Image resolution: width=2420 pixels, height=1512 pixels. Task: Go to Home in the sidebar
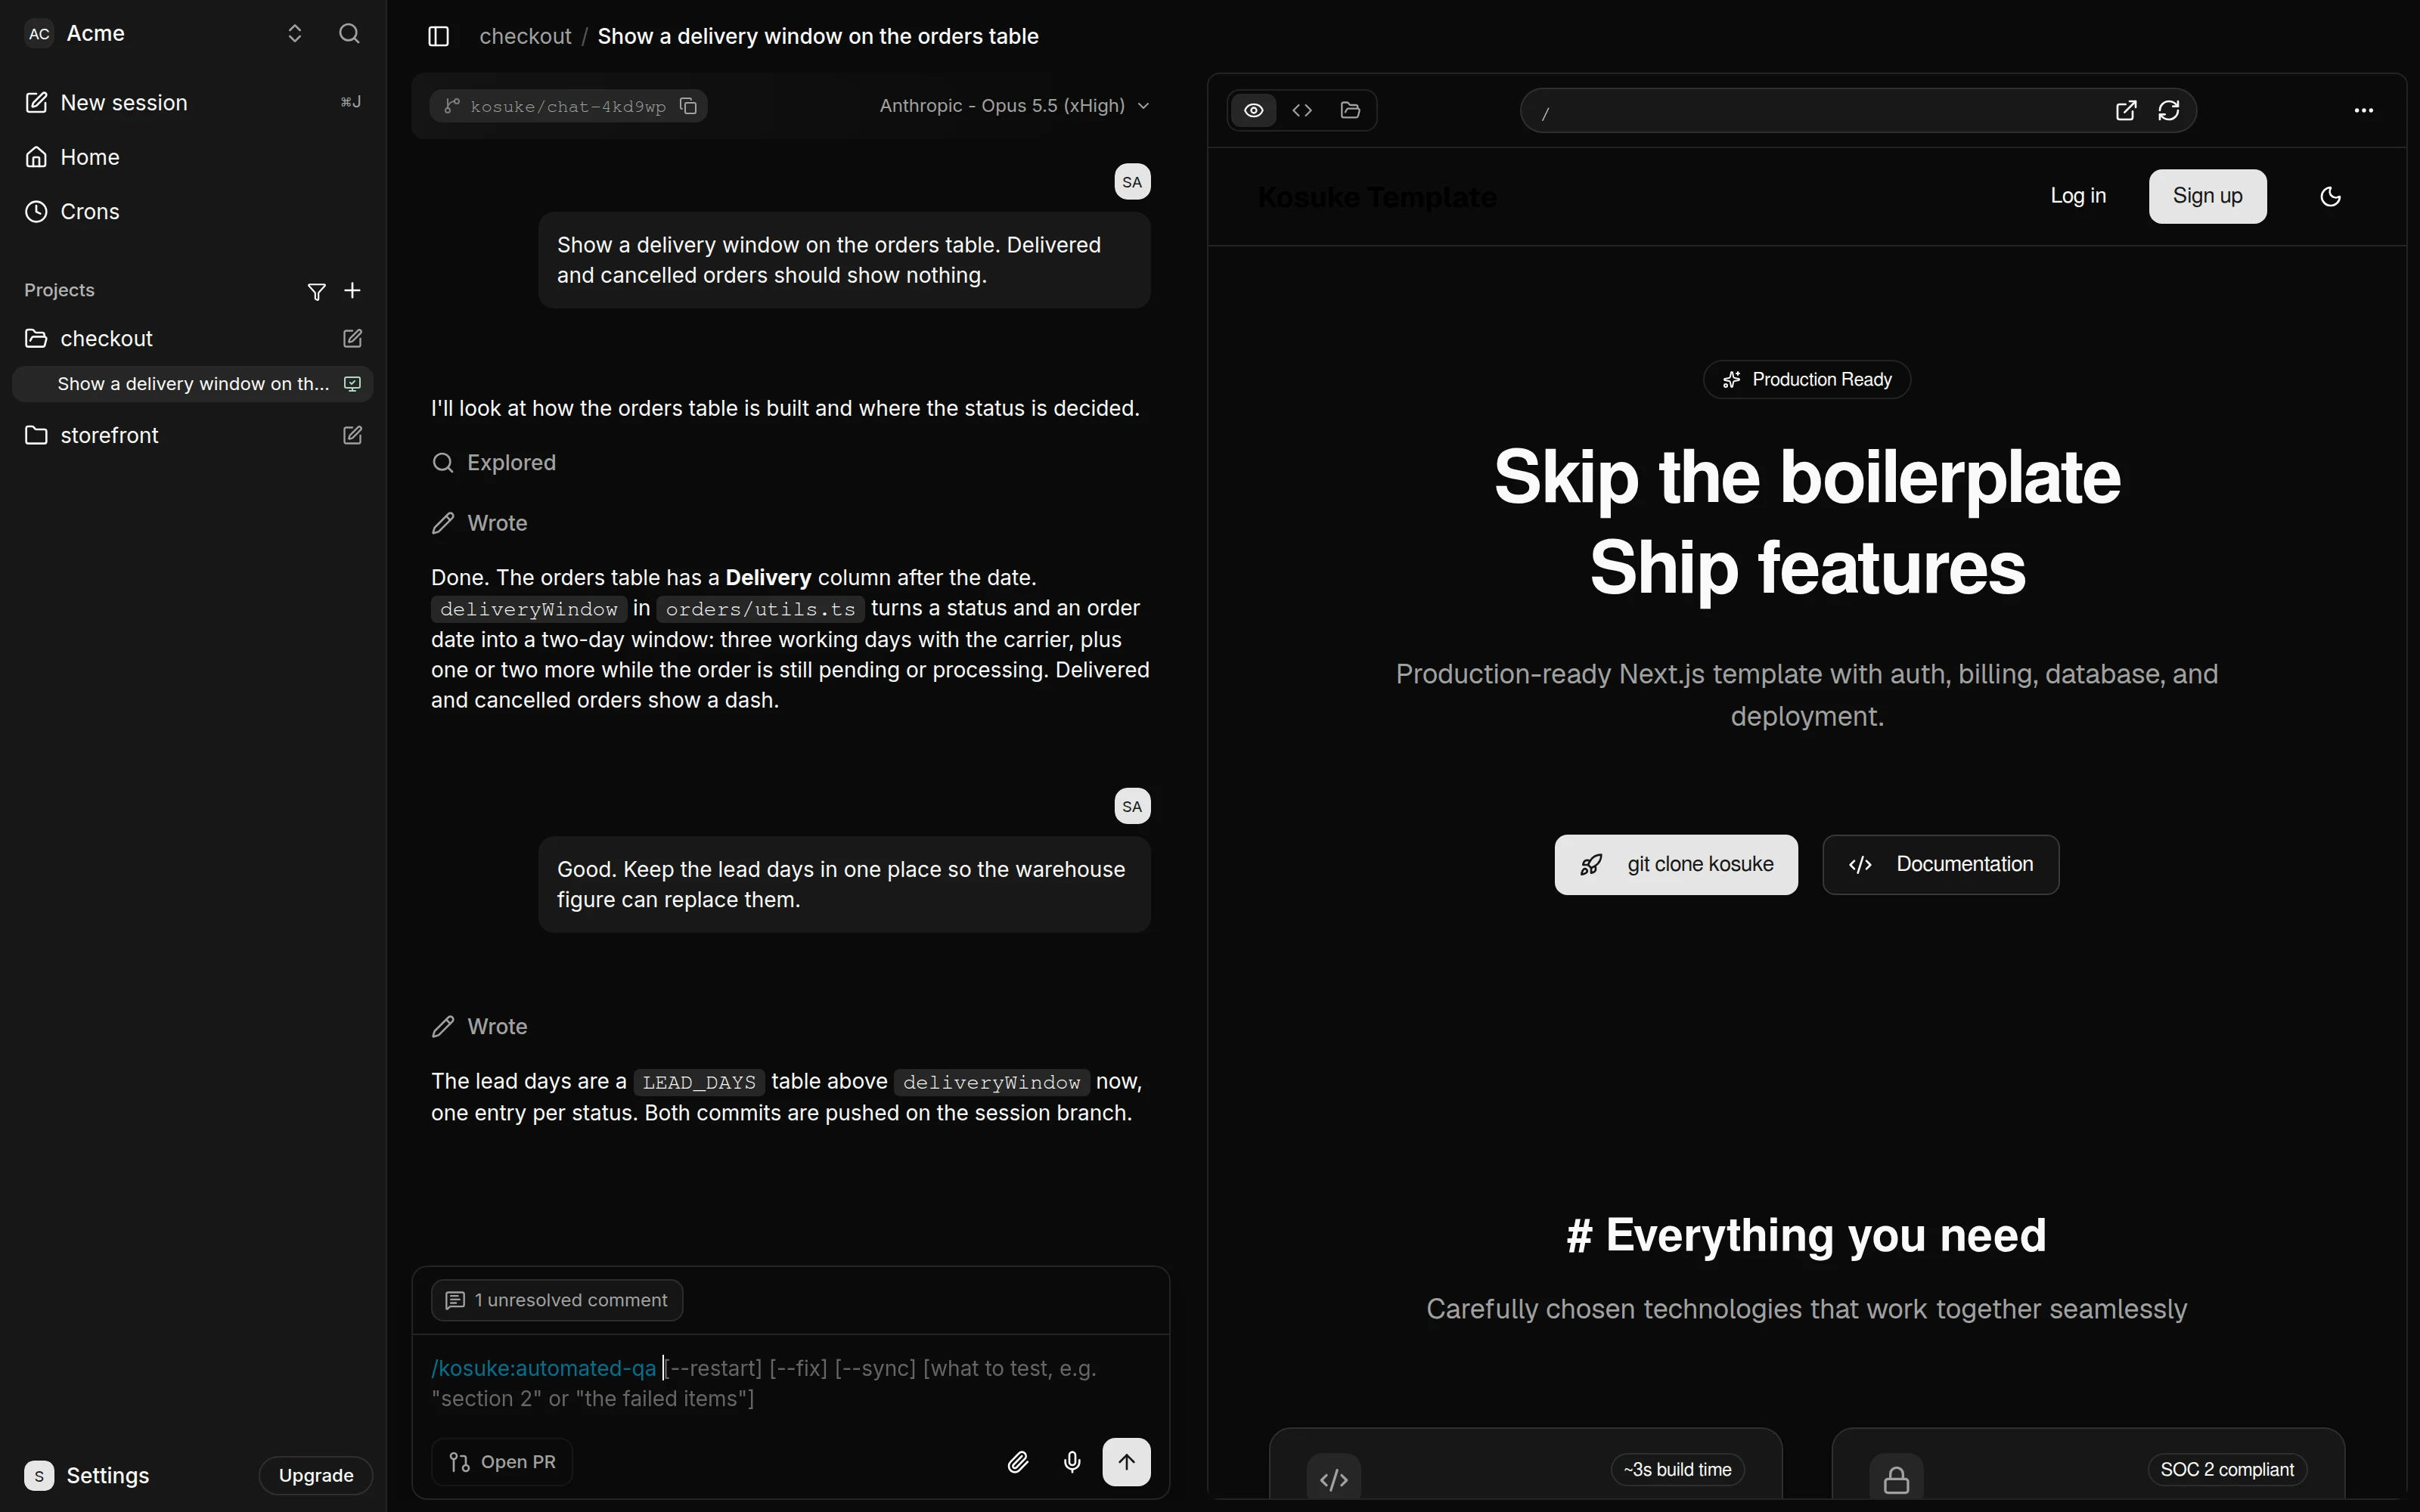pyautogui.click(x=193, y=157)
